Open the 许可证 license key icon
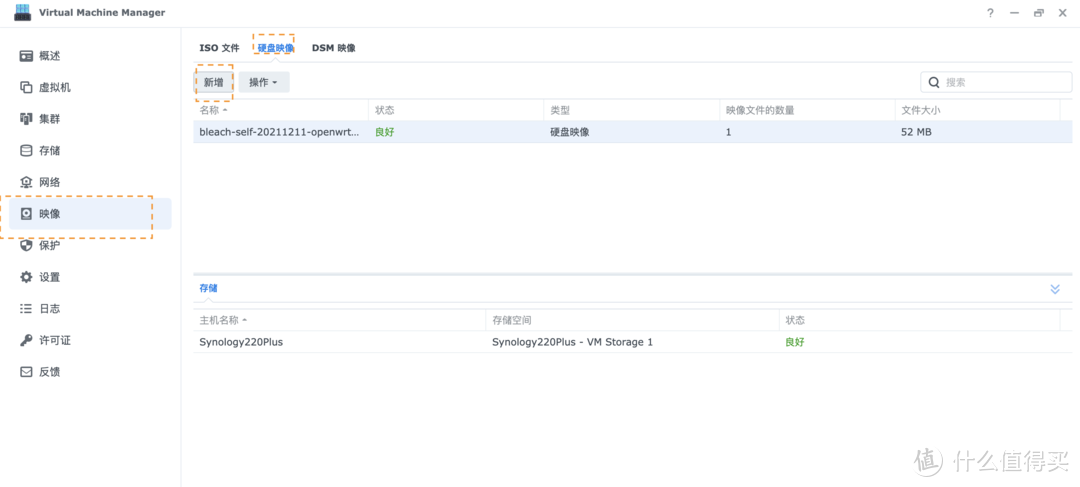 (x=27, y=340)
